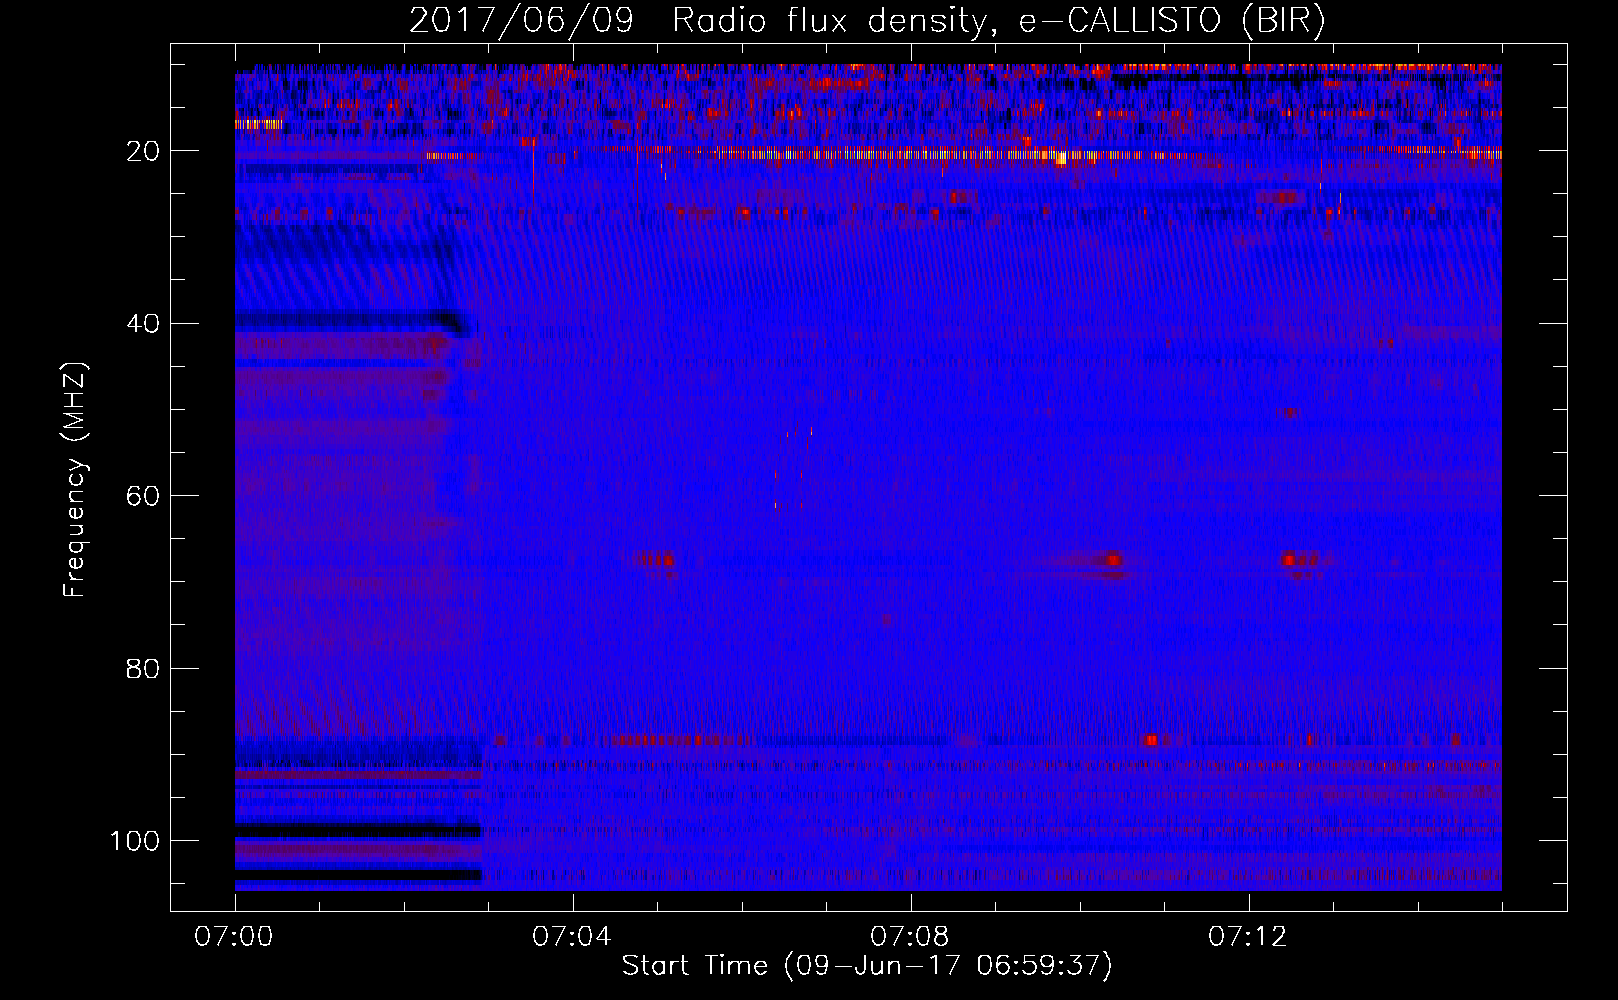Click the "40" frequency tick label
Image resolution: width=1618 pixels, height=1000 pixels.
click(x=143, y=324)
